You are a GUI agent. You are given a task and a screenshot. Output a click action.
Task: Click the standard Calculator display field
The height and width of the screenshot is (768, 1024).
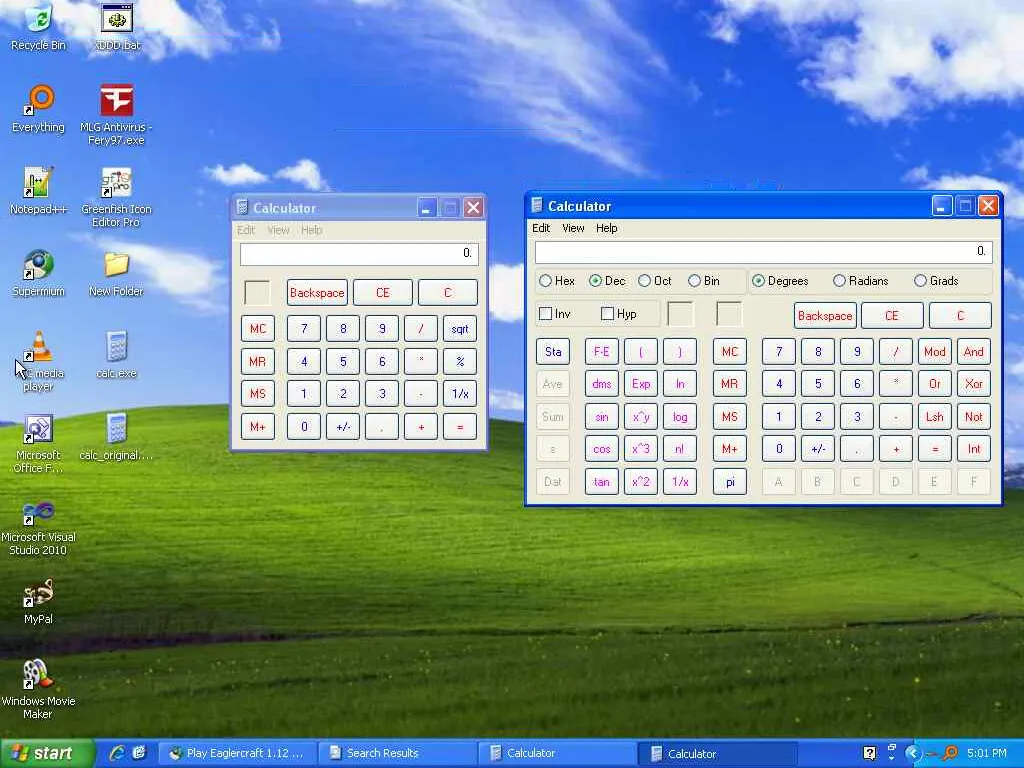point(359,253)
